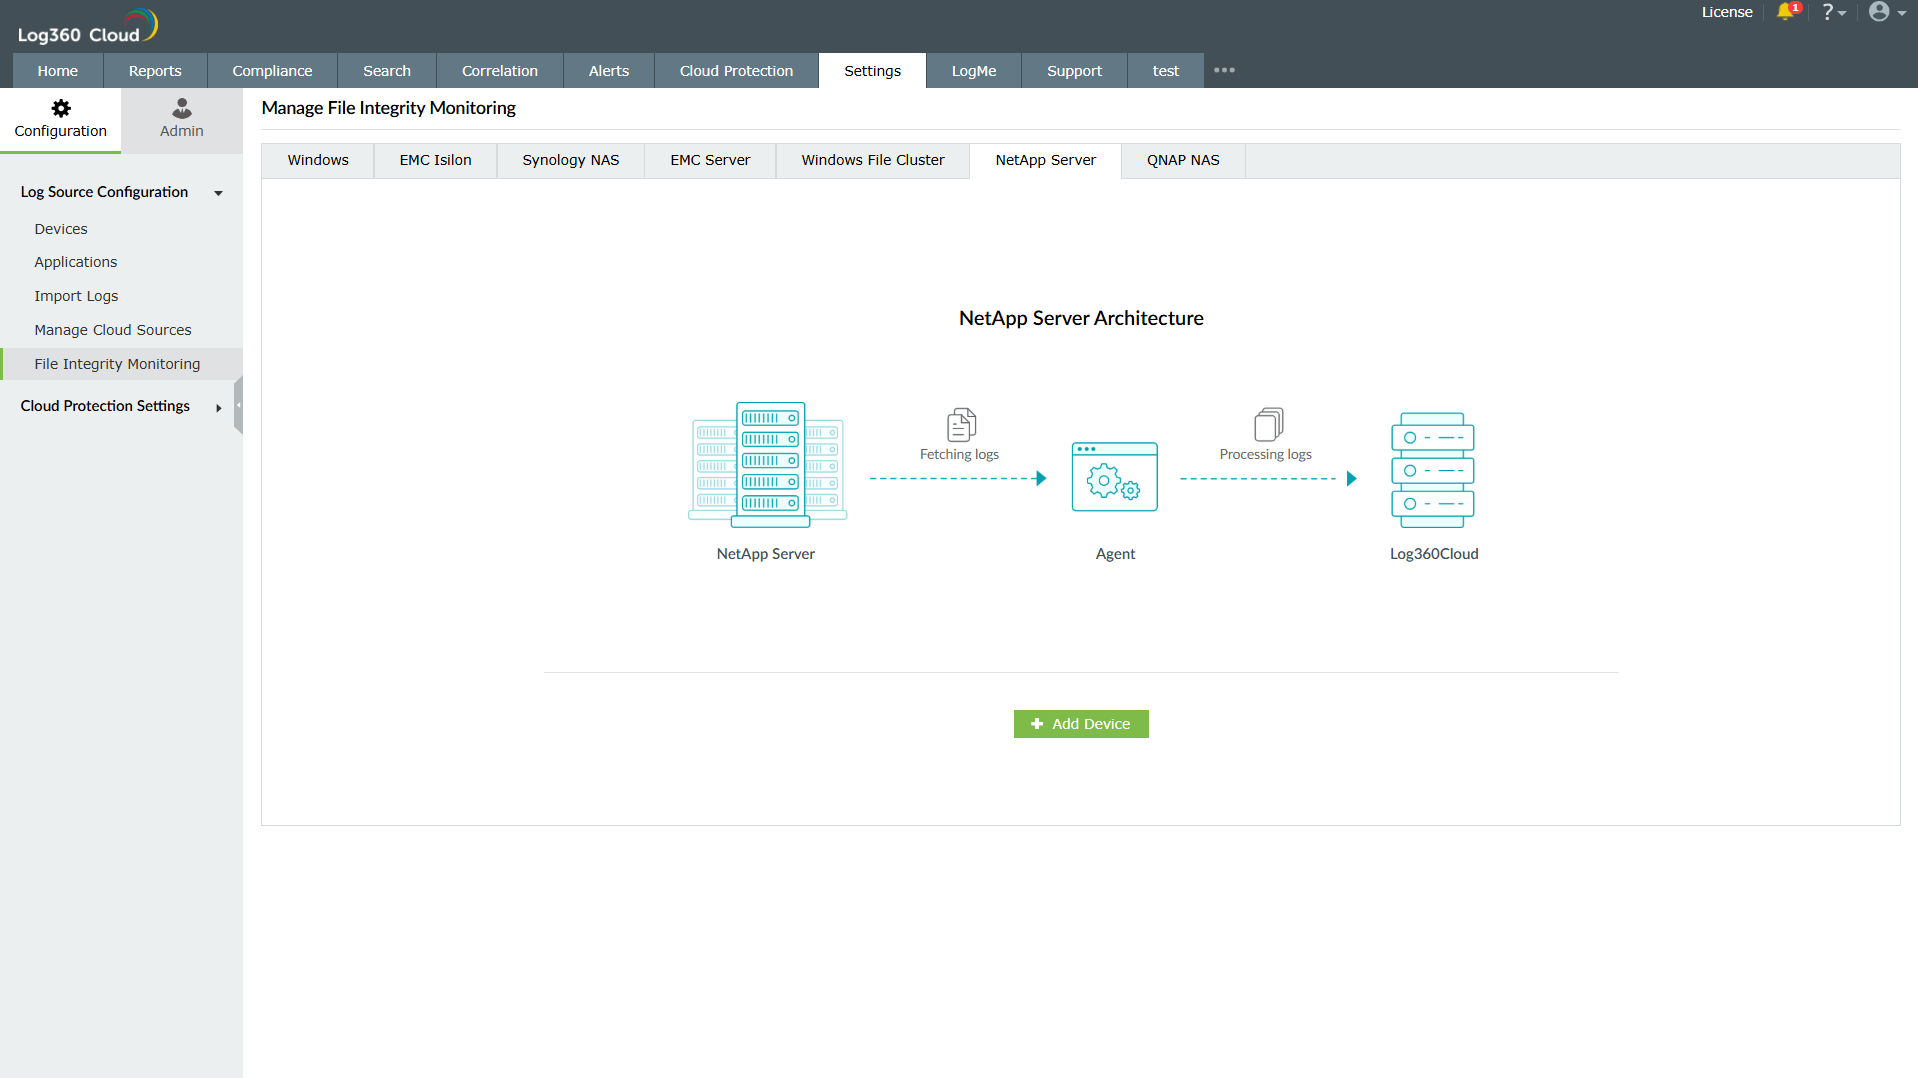Open the Correlation section
The height and width of the screenshot is (1078, 1918).
point(500,70)
